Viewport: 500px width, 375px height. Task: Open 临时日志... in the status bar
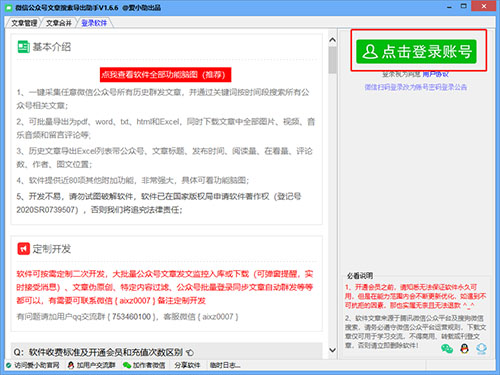point(225,365)
